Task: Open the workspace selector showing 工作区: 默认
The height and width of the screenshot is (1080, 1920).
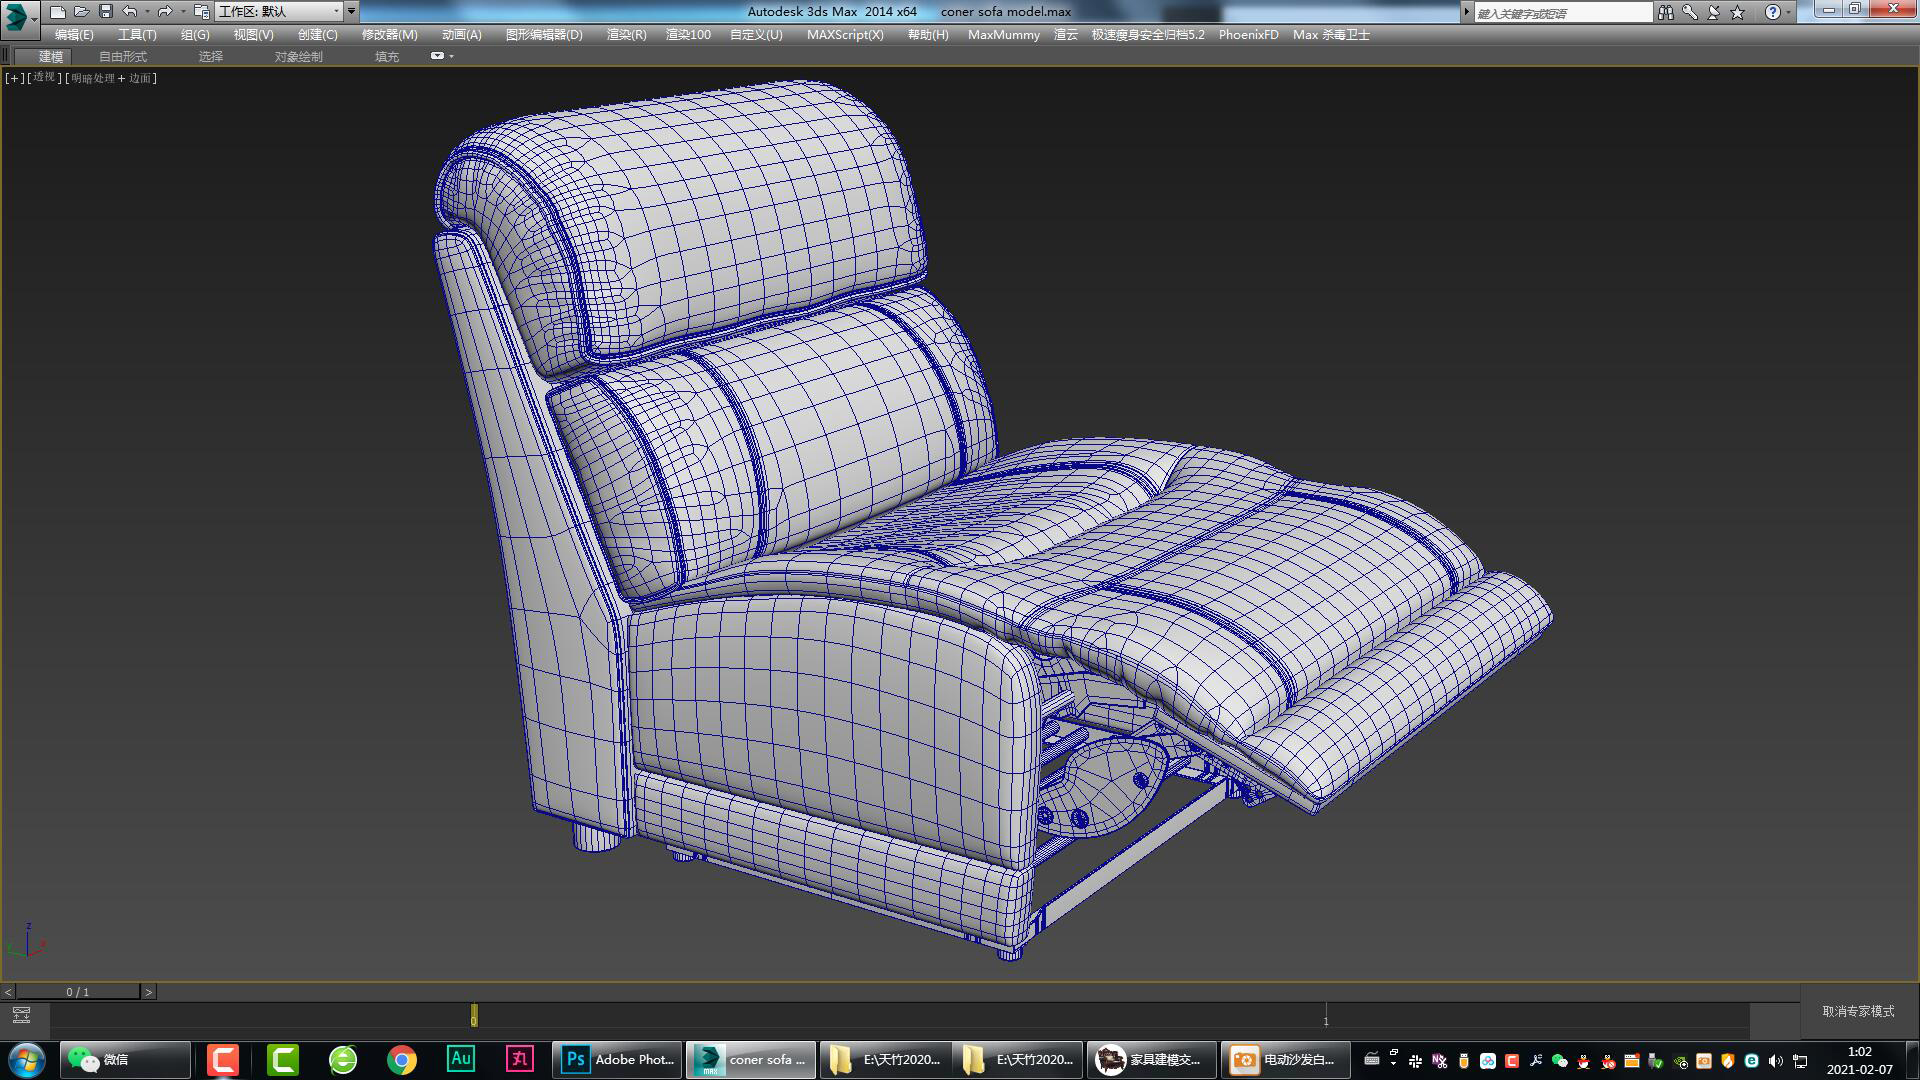Action: pyautogui.click(x=280, y=12)
